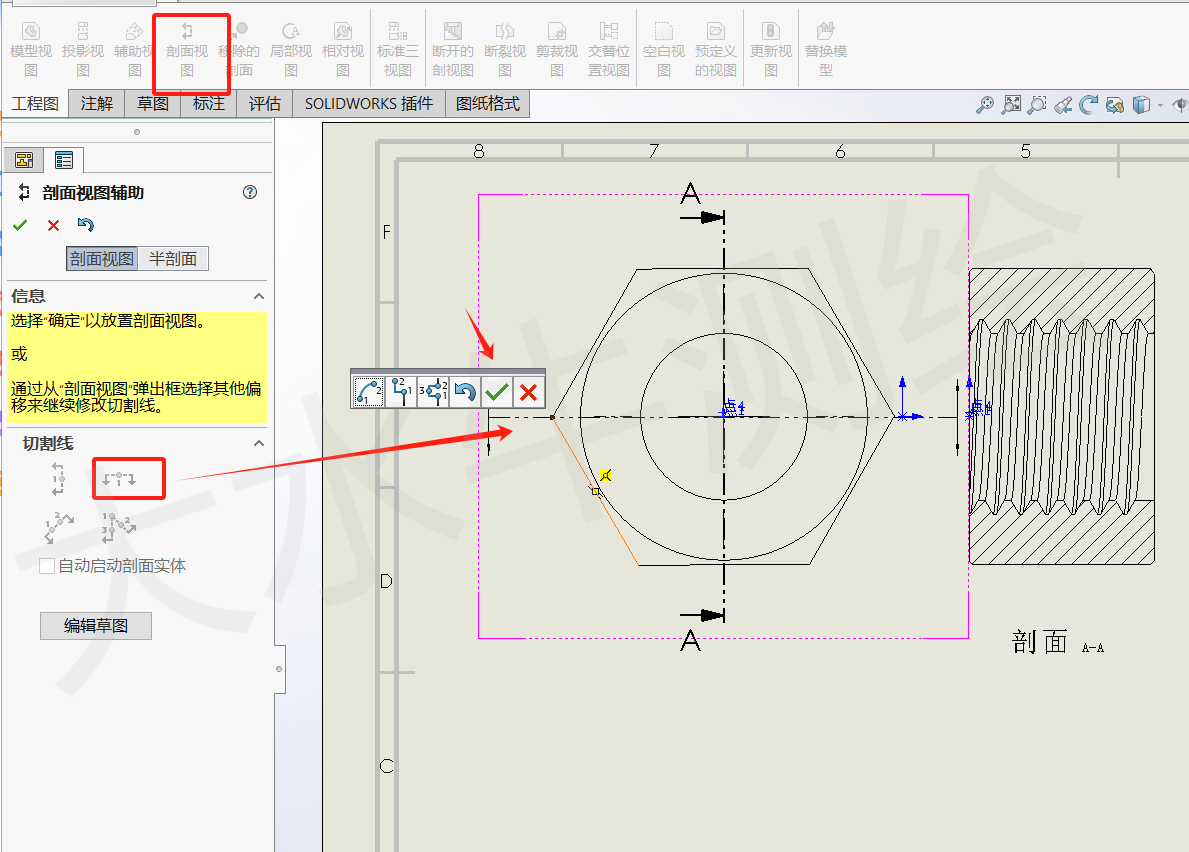The width and height of the screenshot is (1189, 852).
Task: Click the magnifier zoom icon at top right
Action: (988, 104)
